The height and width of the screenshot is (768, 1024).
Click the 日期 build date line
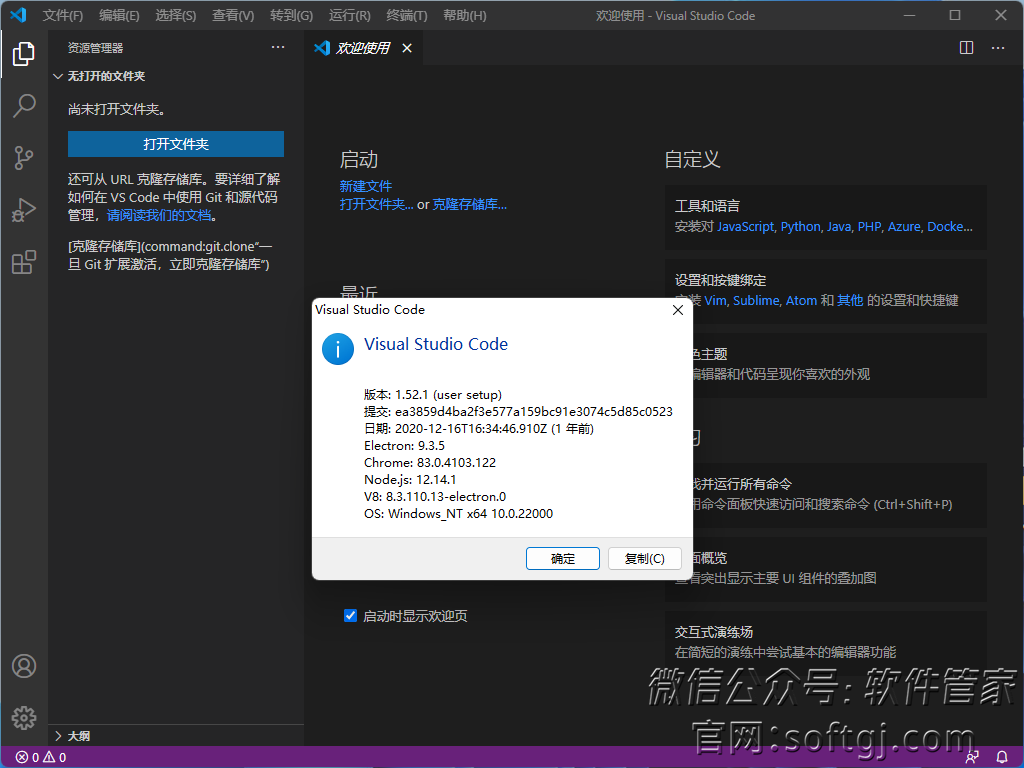[x=479, y=428]
